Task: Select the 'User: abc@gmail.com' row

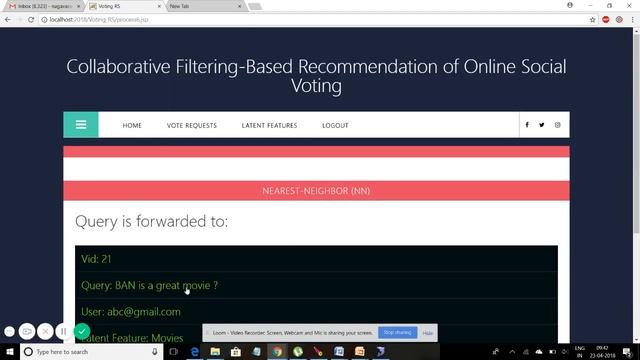Action: [316, 312]
